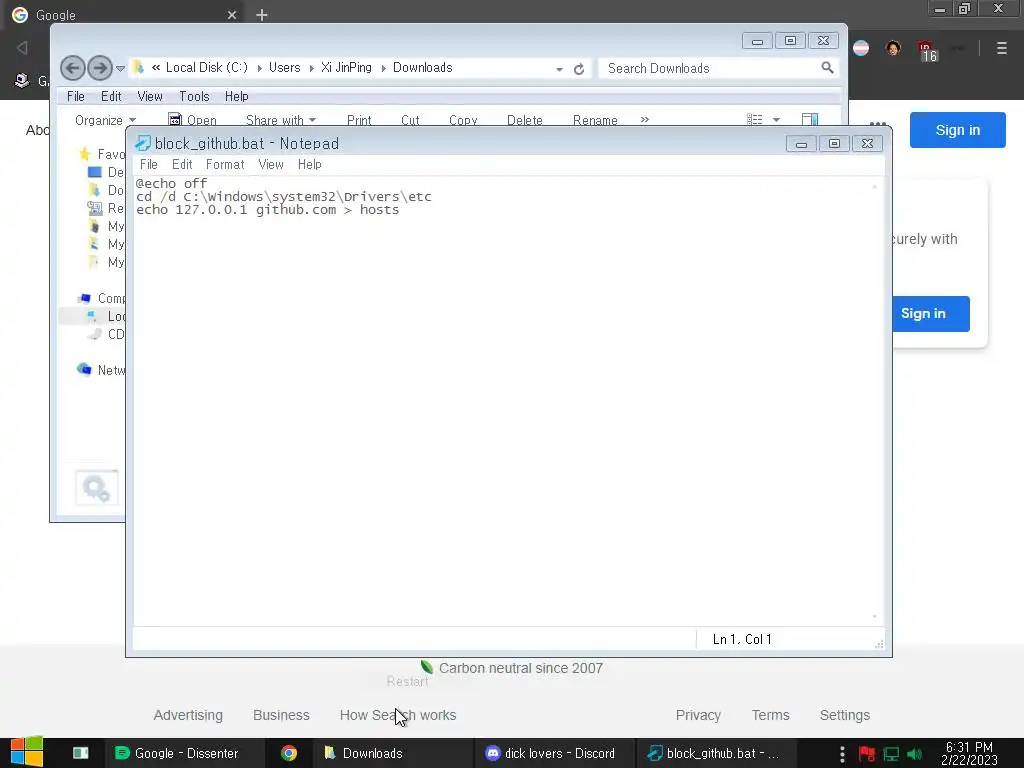Open Notepad's Help menu
This screenshot has width=1024, height=768.
(x=310, y=165)
